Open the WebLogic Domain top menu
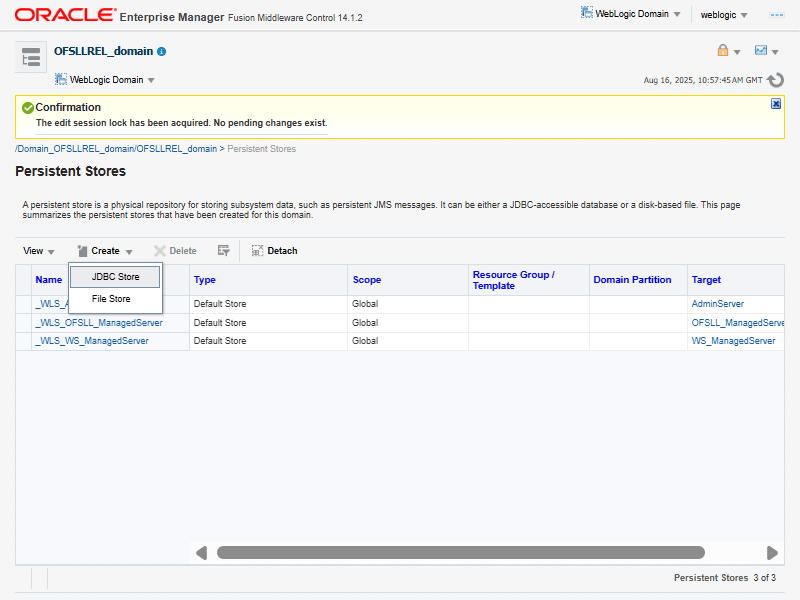The height and width of the screenshot is (600, 800). tap(631, 14)
